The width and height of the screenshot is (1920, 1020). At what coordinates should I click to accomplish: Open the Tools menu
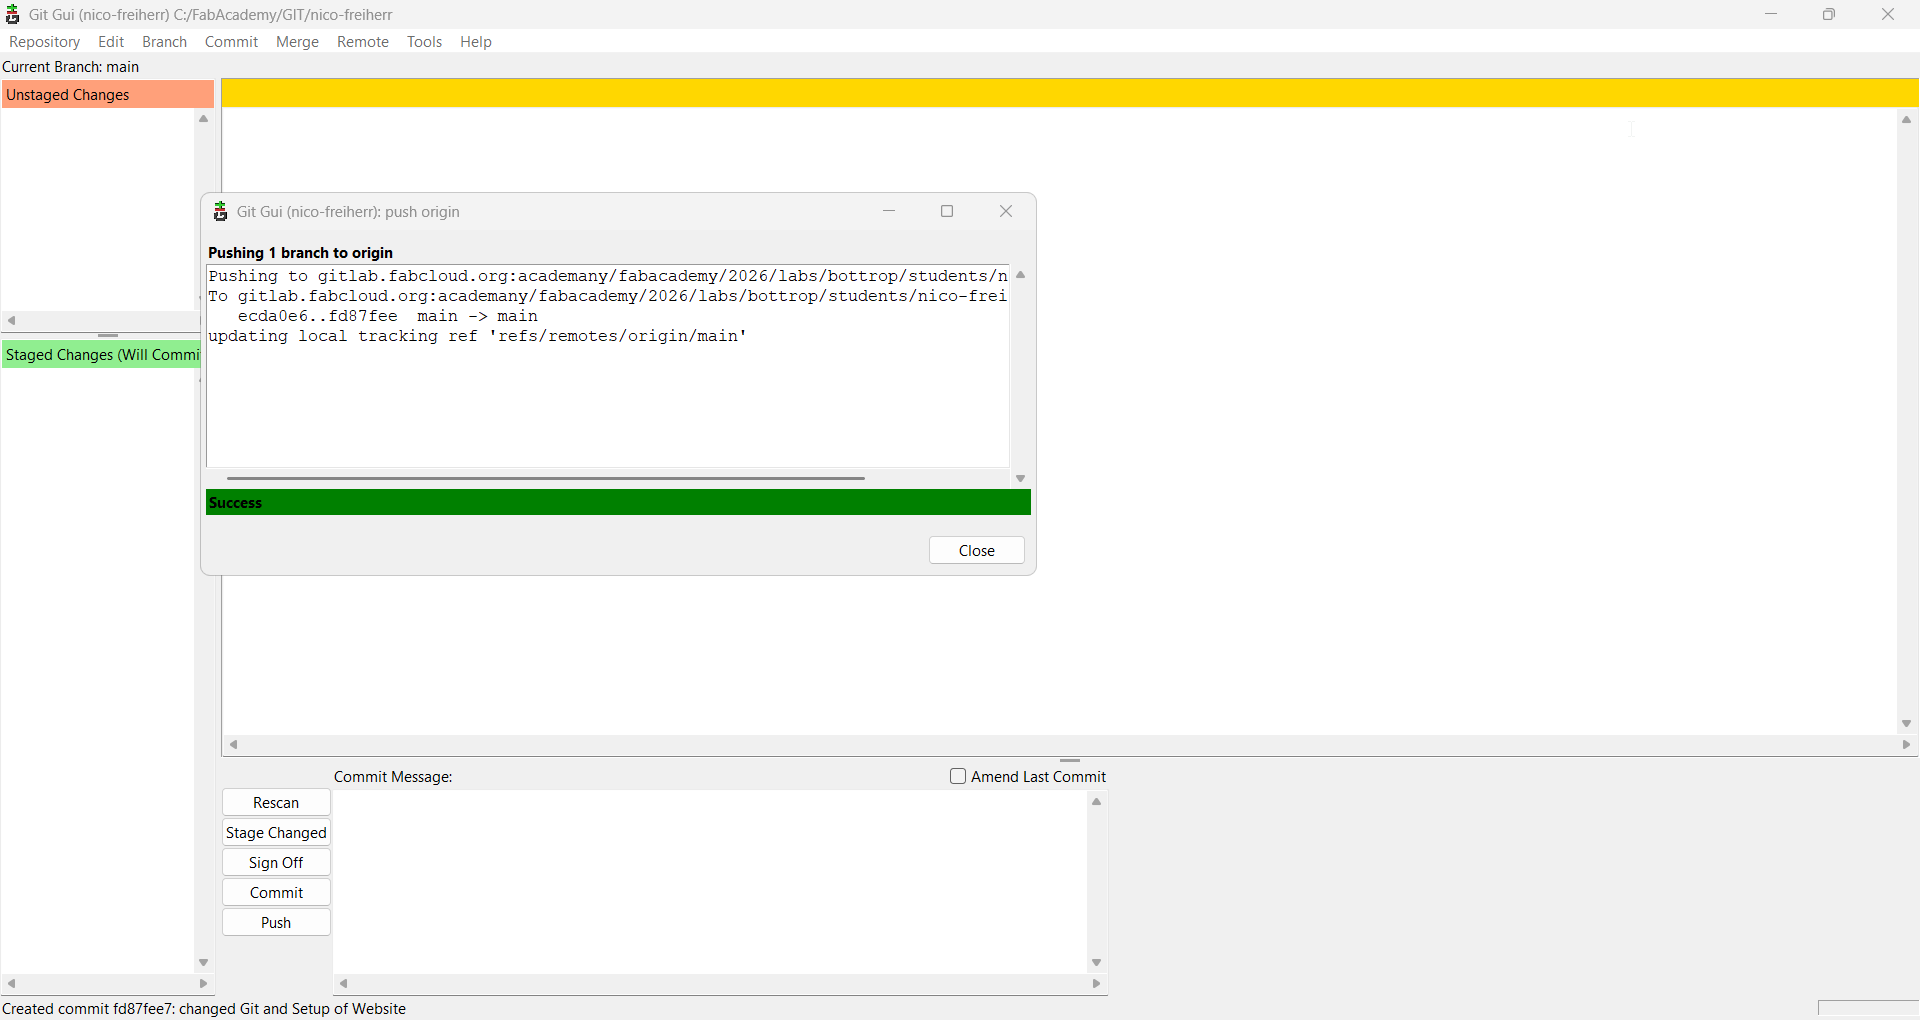[x=425, y=42]
